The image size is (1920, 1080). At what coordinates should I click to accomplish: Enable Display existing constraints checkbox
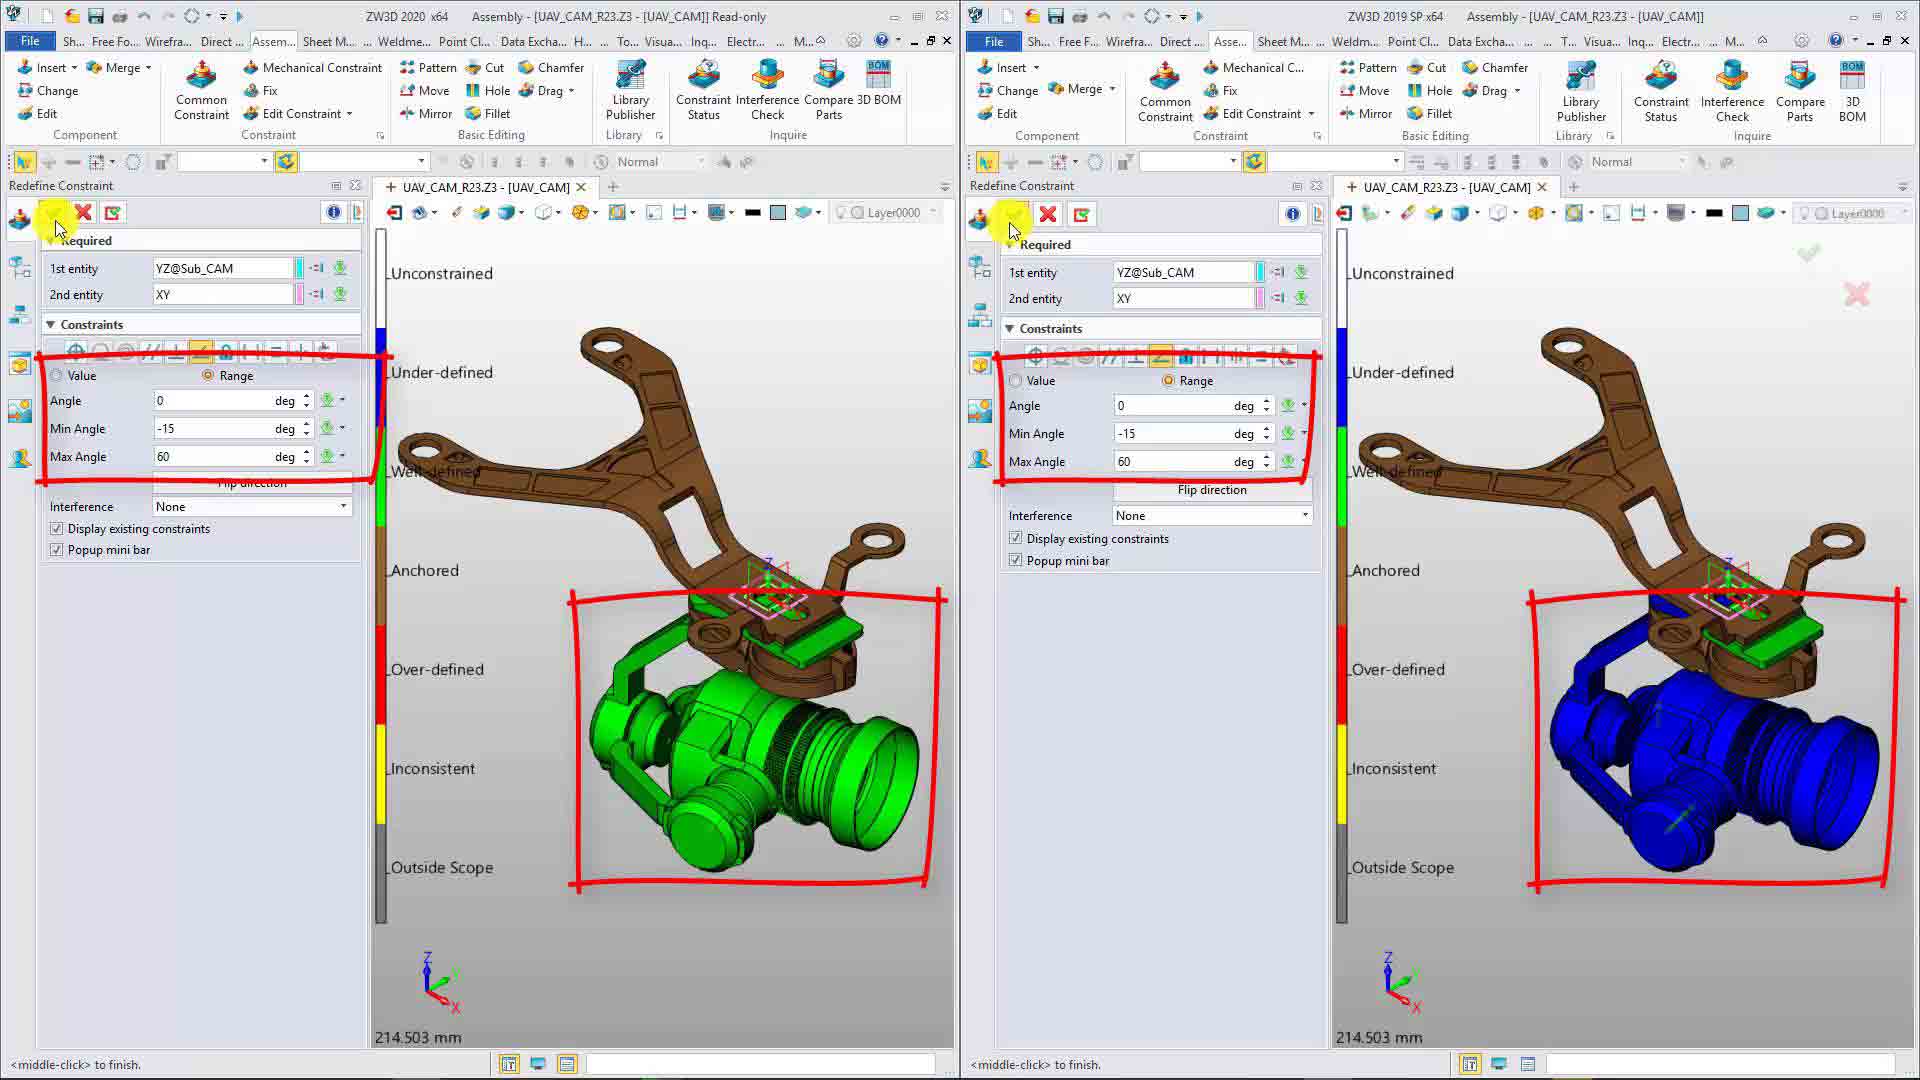pos(55,529)
